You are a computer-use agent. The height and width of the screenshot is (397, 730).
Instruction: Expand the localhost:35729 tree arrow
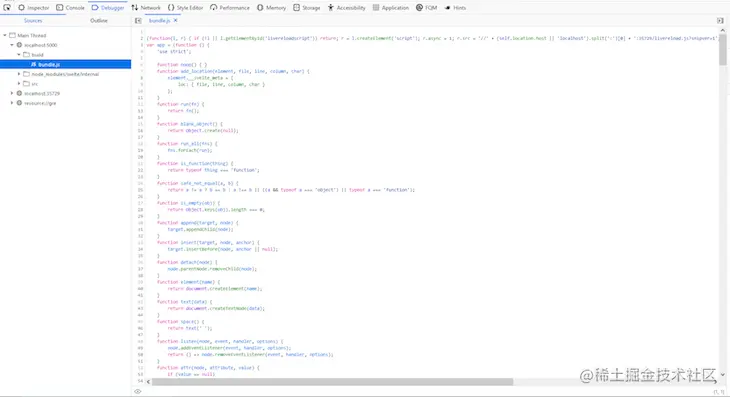[12, 93]
